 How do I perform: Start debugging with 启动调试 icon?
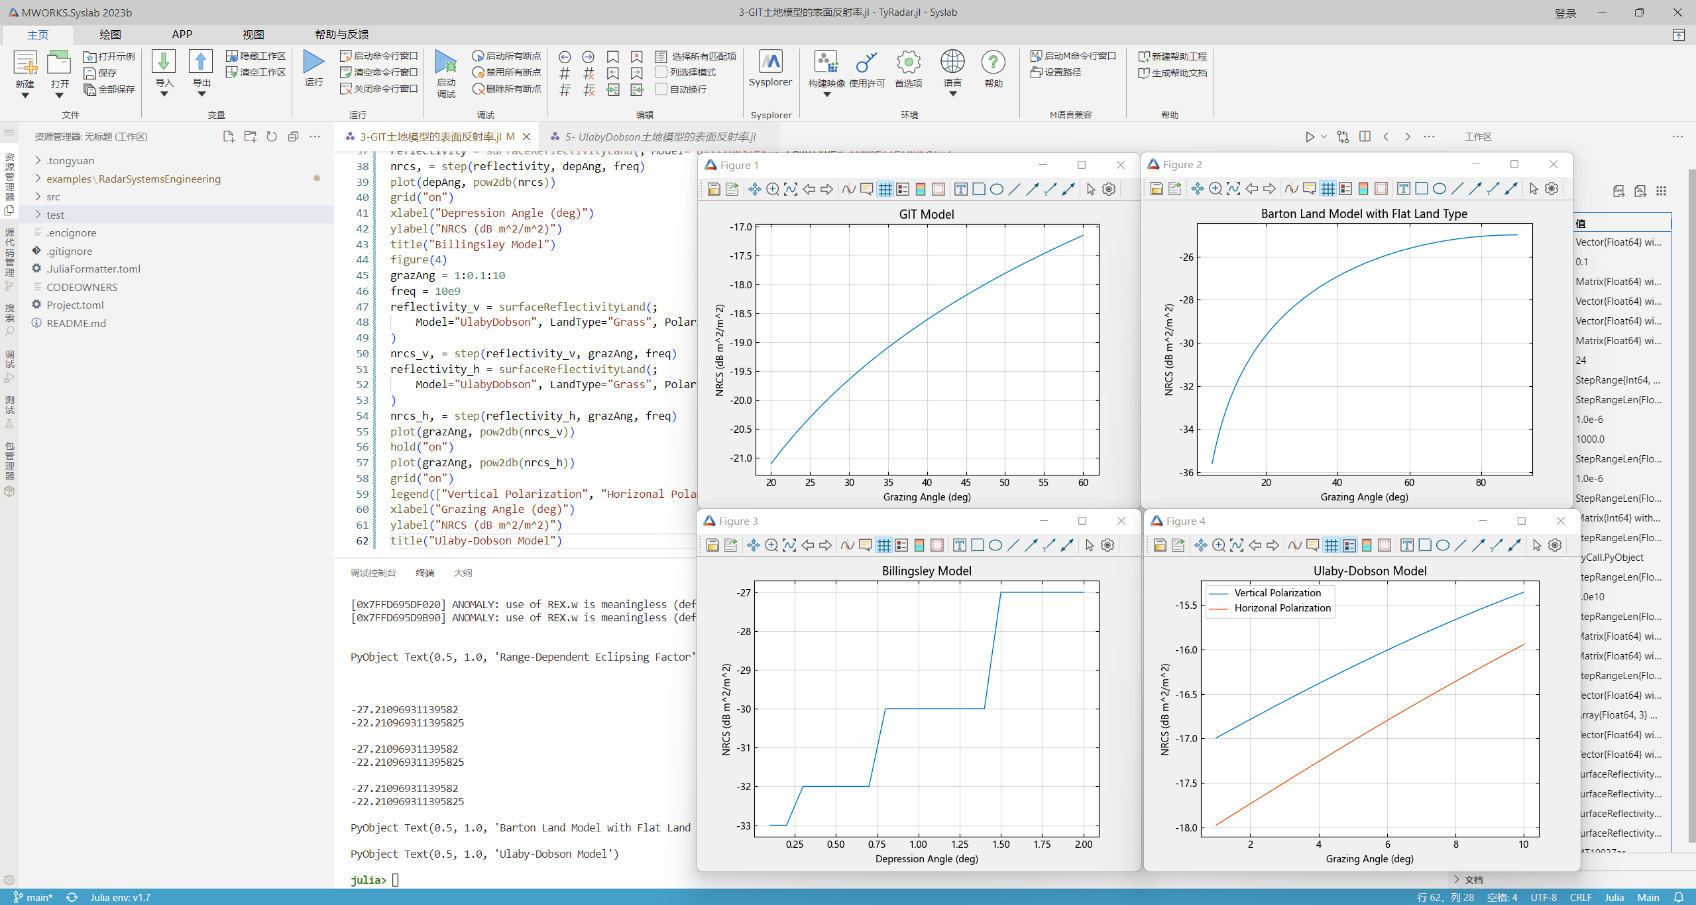446,63
